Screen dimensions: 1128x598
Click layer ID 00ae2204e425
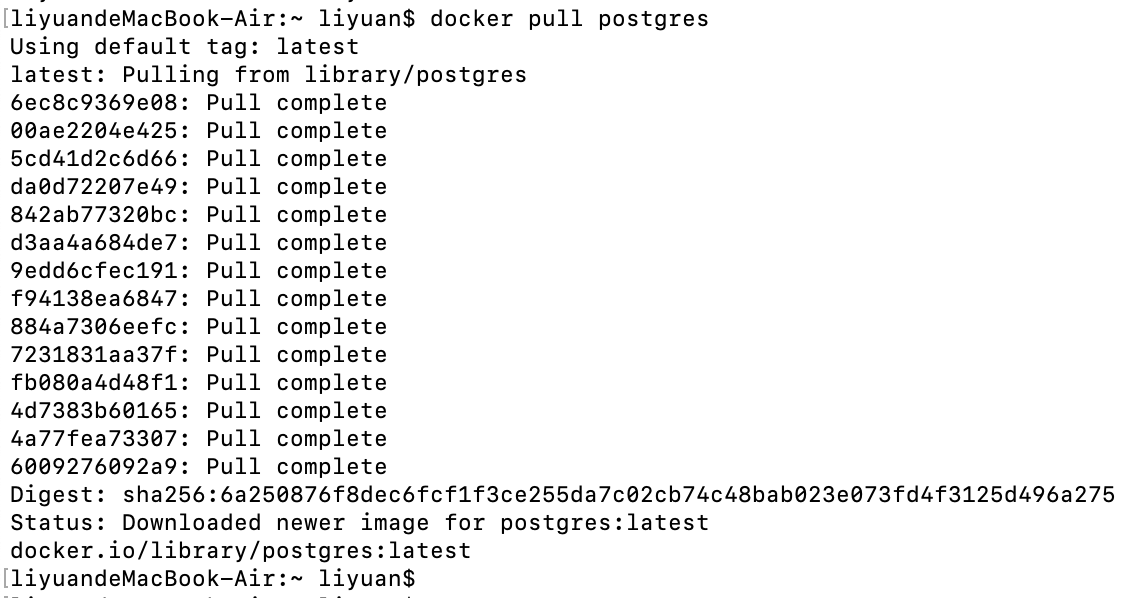tap(101, 131)
